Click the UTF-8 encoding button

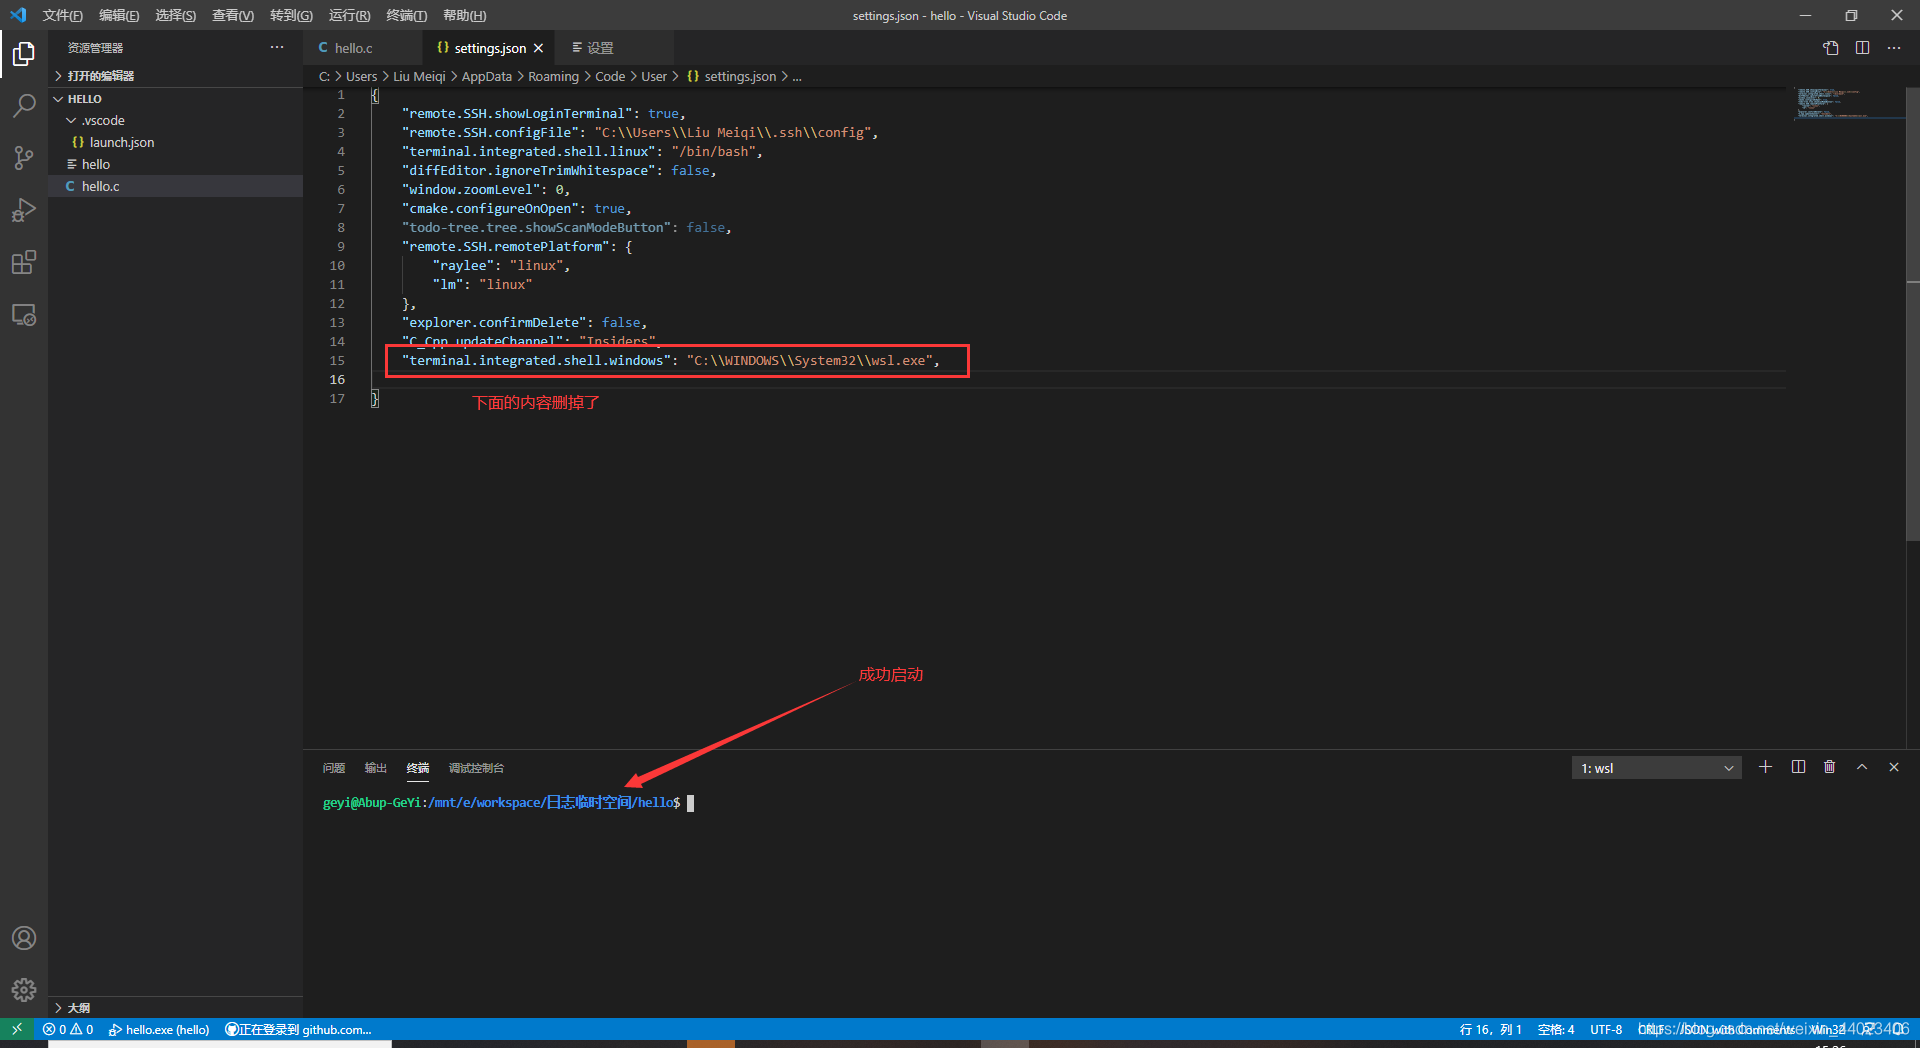pos(1606,1029)
